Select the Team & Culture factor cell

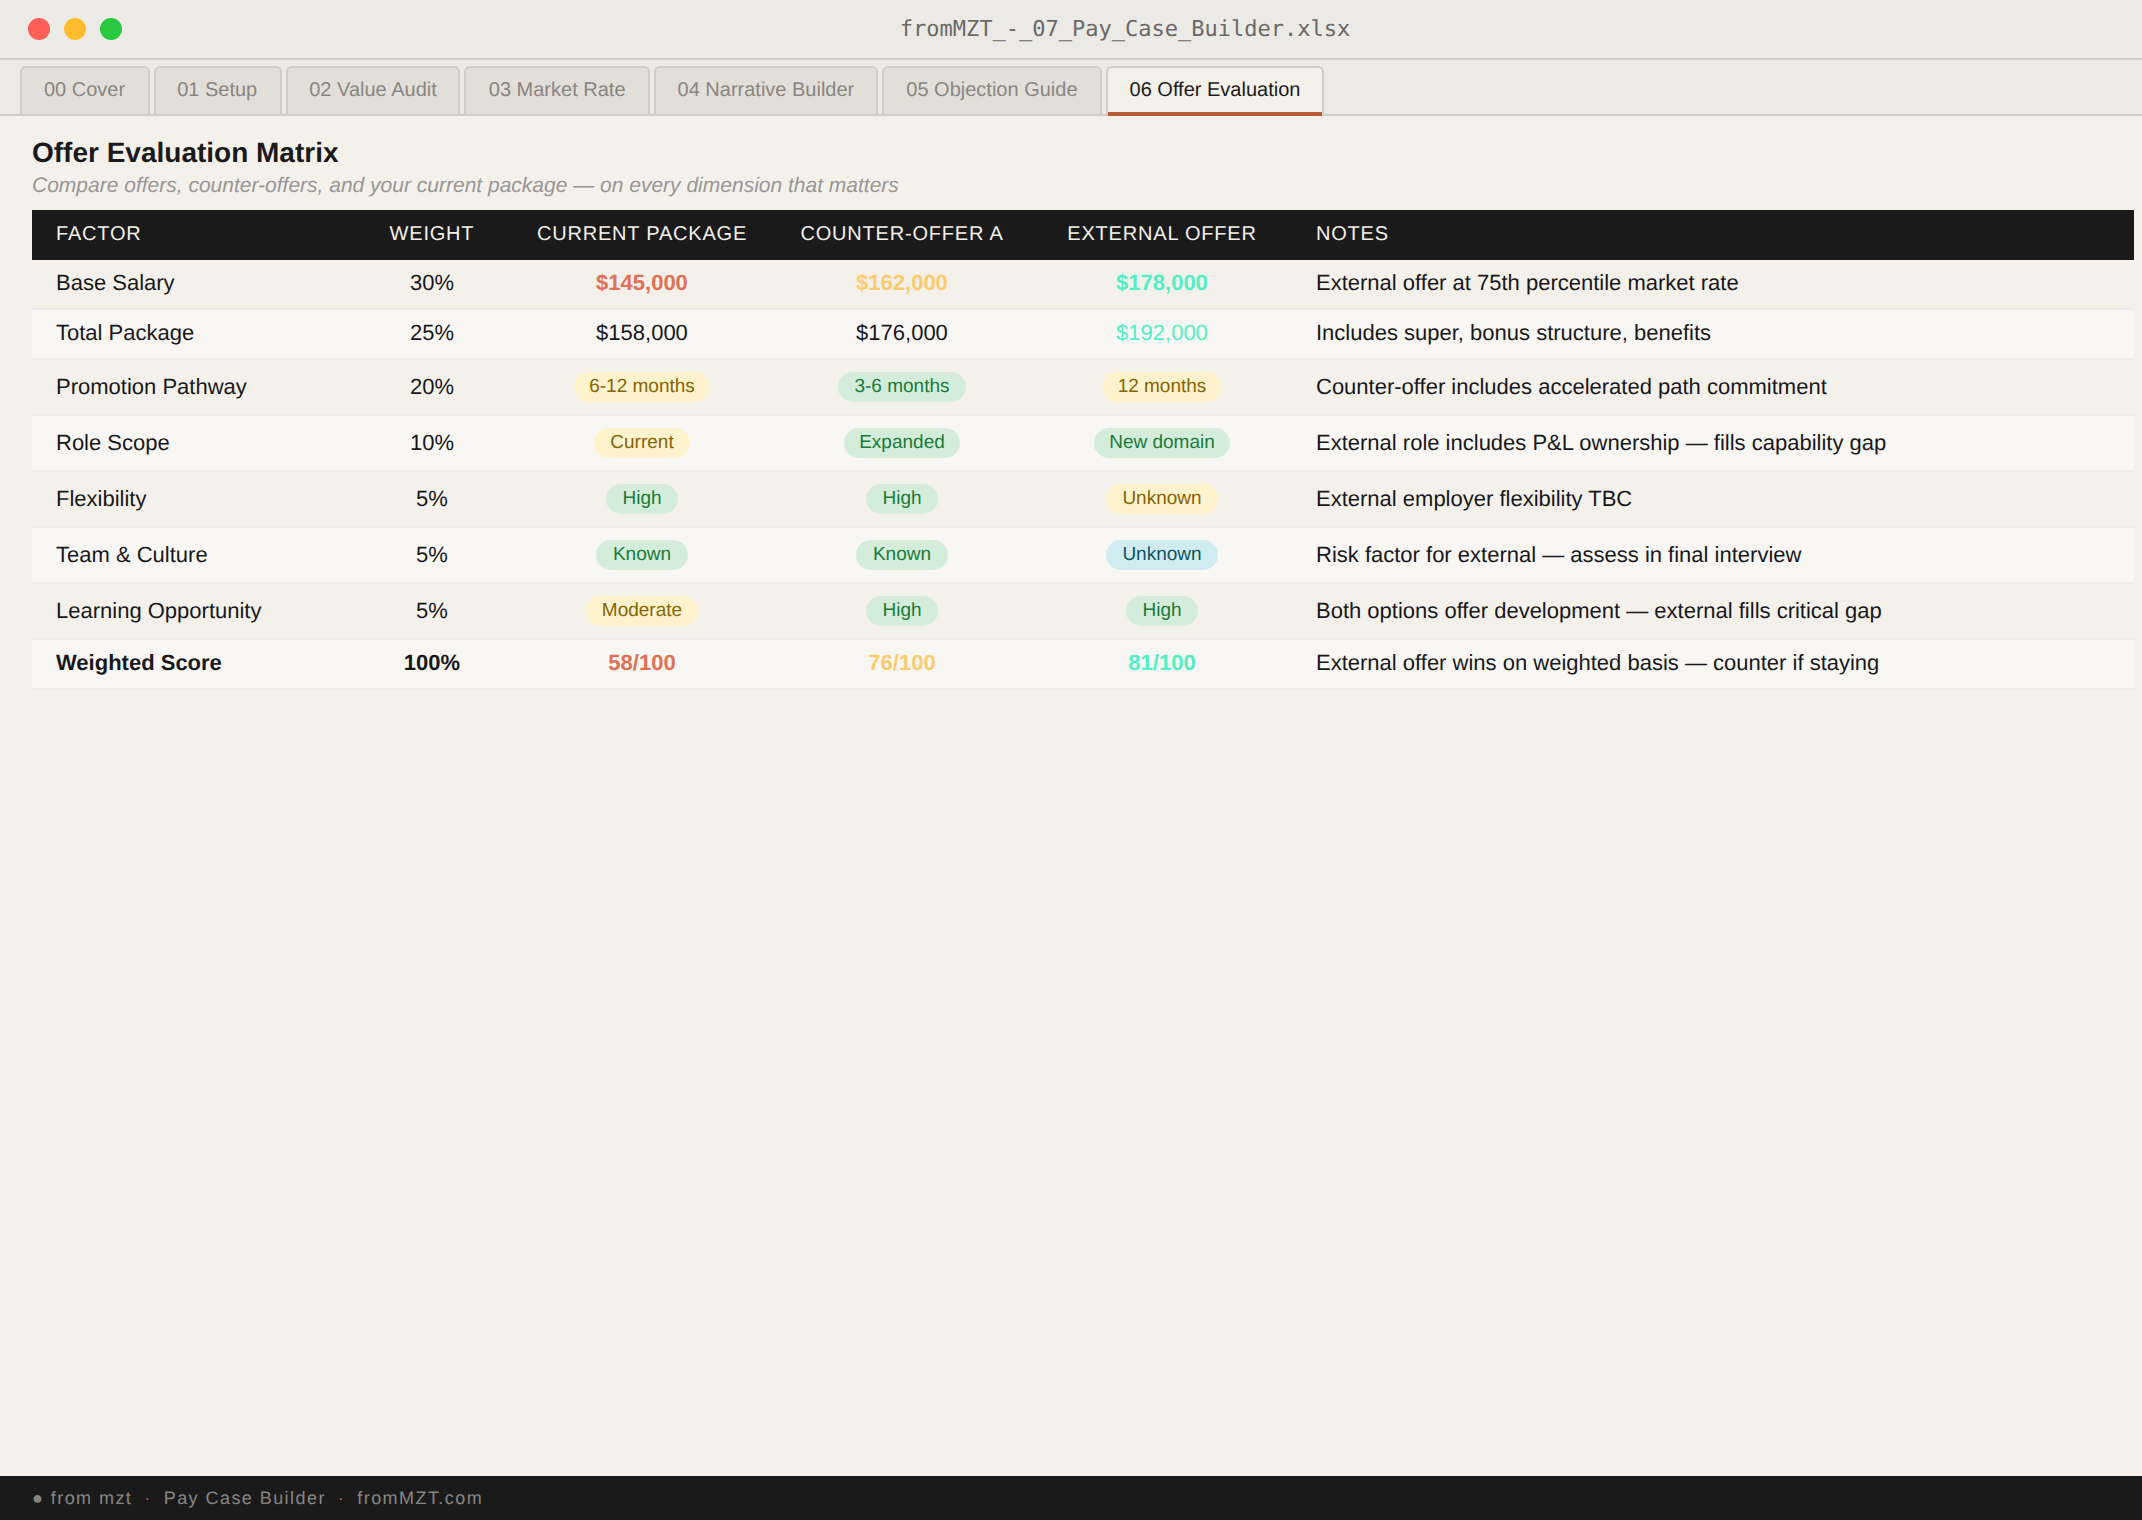[132, 555]
